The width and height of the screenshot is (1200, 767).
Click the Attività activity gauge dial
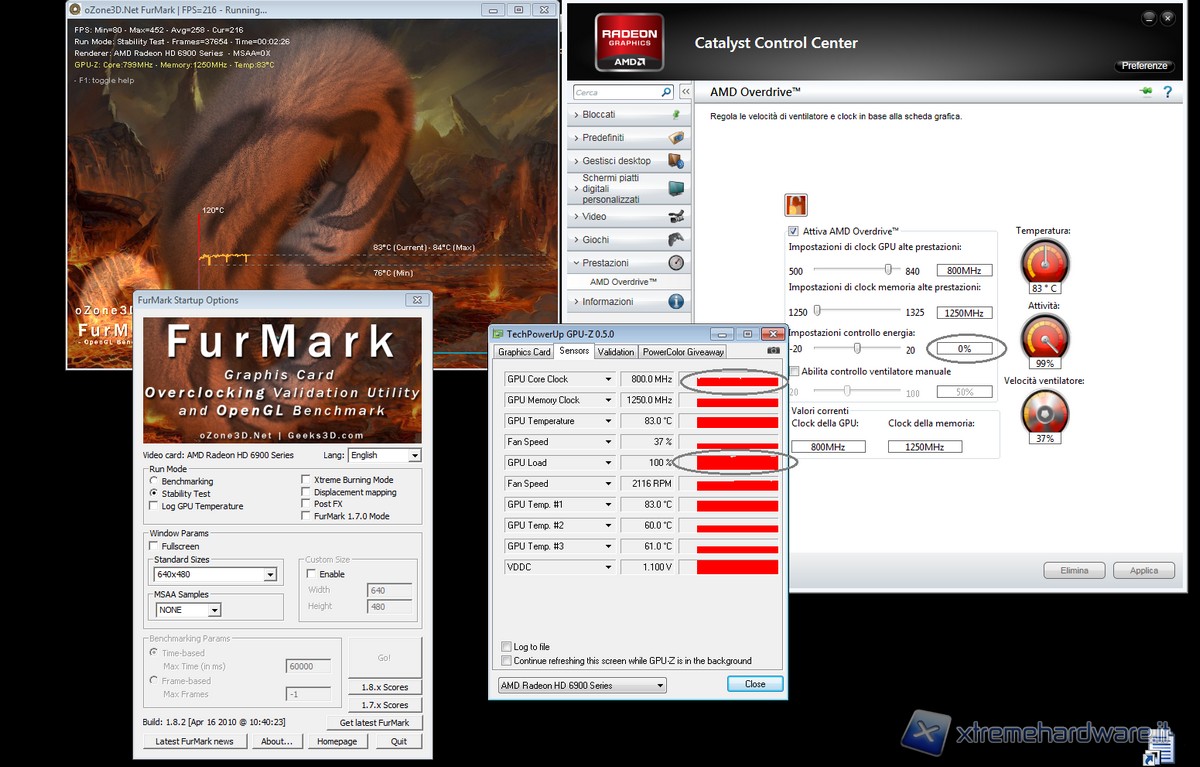[1045, 337]
